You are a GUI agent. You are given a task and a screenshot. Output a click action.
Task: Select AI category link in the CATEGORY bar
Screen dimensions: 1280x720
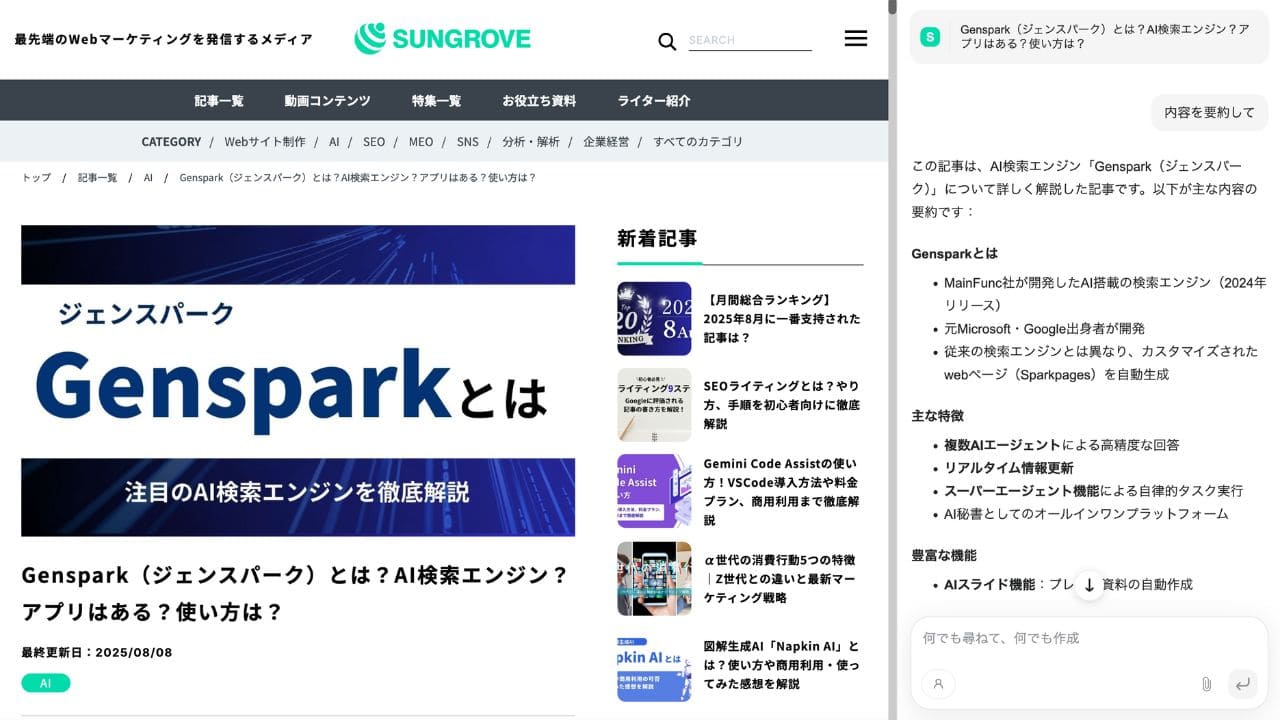point(334,142)
